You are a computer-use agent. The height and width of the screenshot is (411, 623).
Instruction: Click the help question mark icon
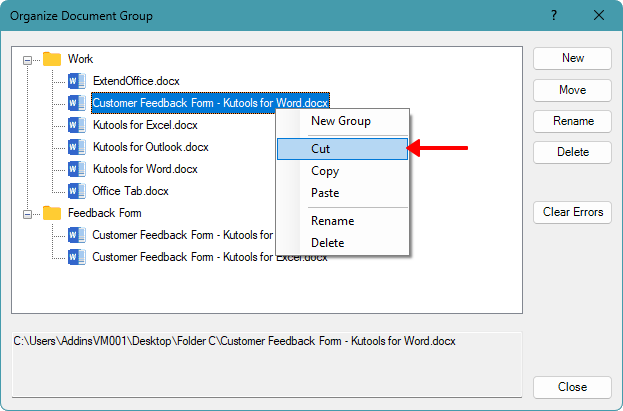tap(554, 16)
